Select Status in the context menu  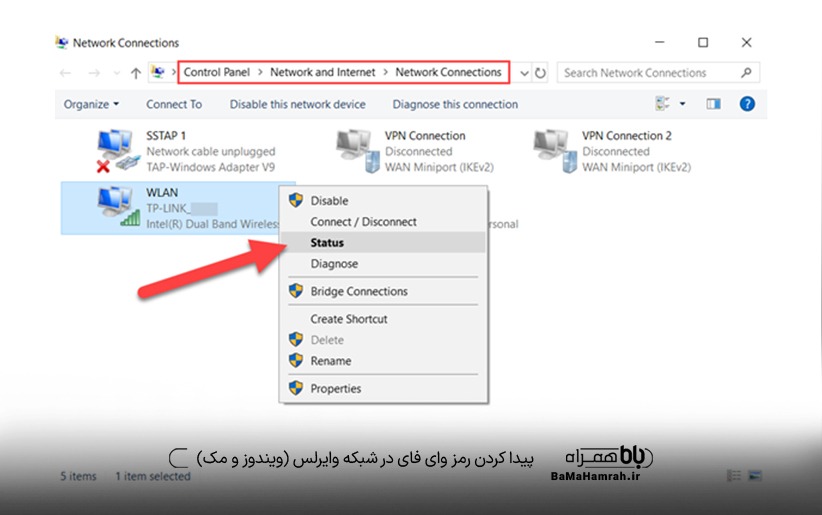(383, 243)
